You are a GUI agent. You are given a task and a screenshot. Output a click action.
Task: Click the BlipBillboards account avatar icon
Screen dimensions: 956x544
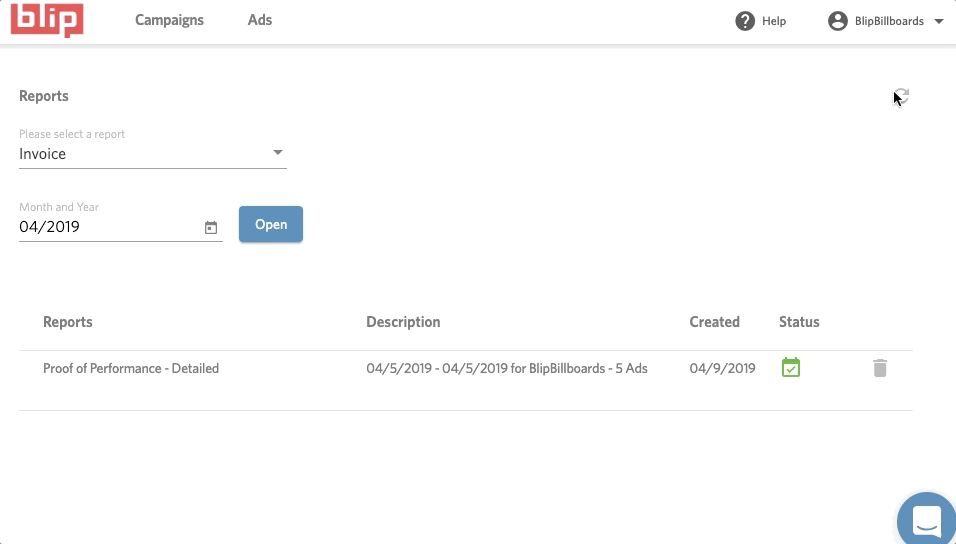pyautogui.click(x=838, y=21)
